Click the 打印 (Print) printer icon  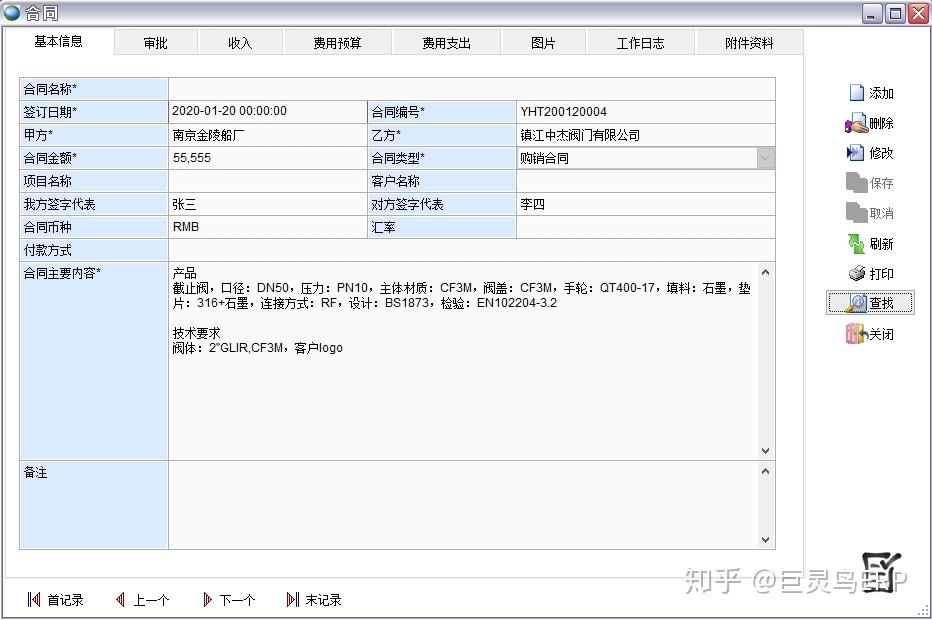point(857,273)
